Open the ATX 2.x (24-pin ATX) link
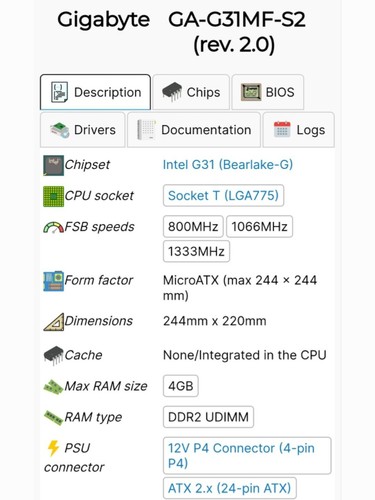Screen dimensions: 375x500 point(230,489)
